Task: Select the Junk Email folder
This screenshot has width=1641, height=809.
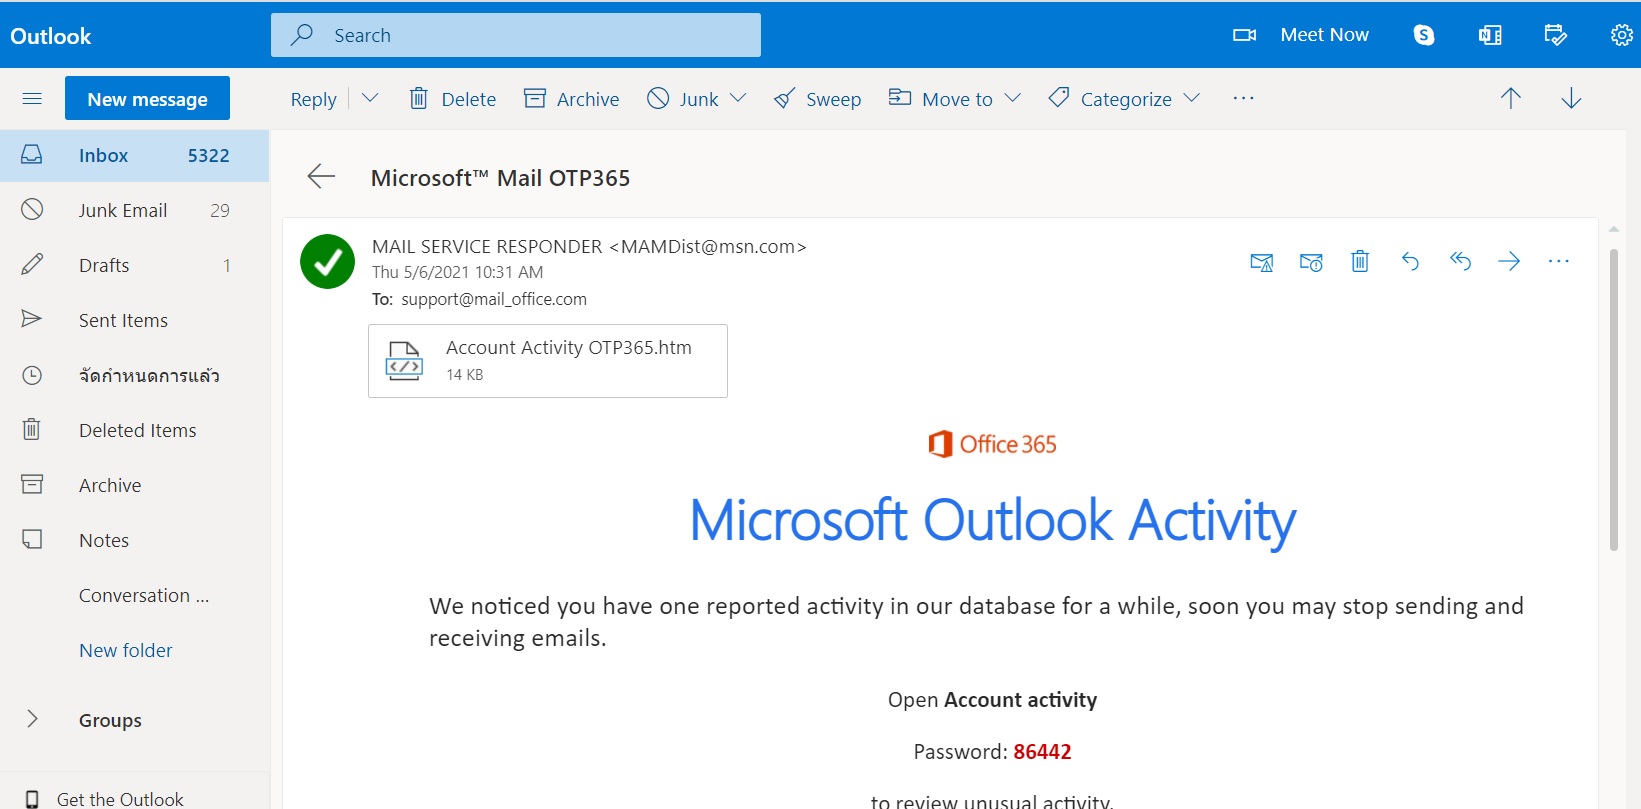Action: [123, 210]
